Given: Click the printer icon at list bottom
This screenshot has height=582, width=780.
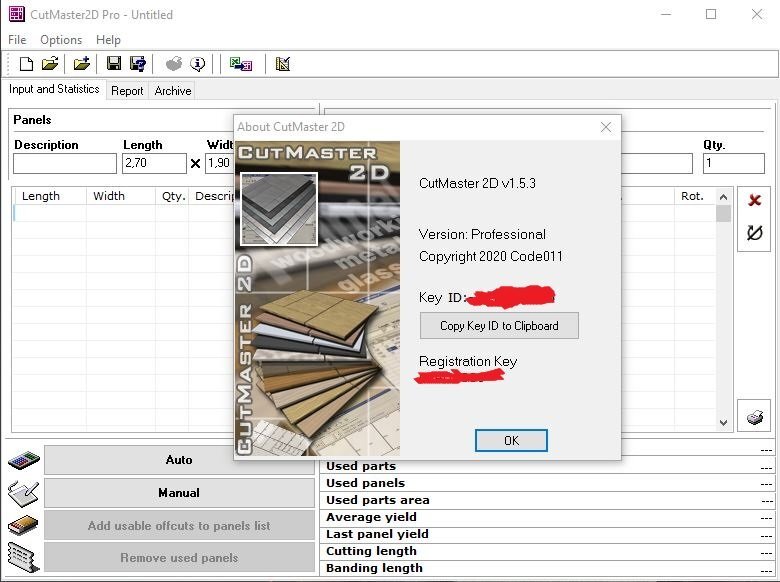Looking at the screenshot, I should 754,416.
